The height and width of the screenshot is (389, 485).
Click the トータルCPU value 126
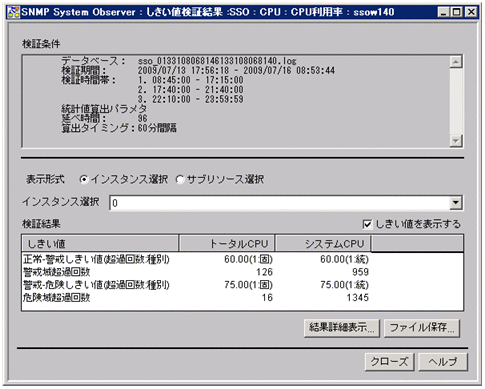264,272
